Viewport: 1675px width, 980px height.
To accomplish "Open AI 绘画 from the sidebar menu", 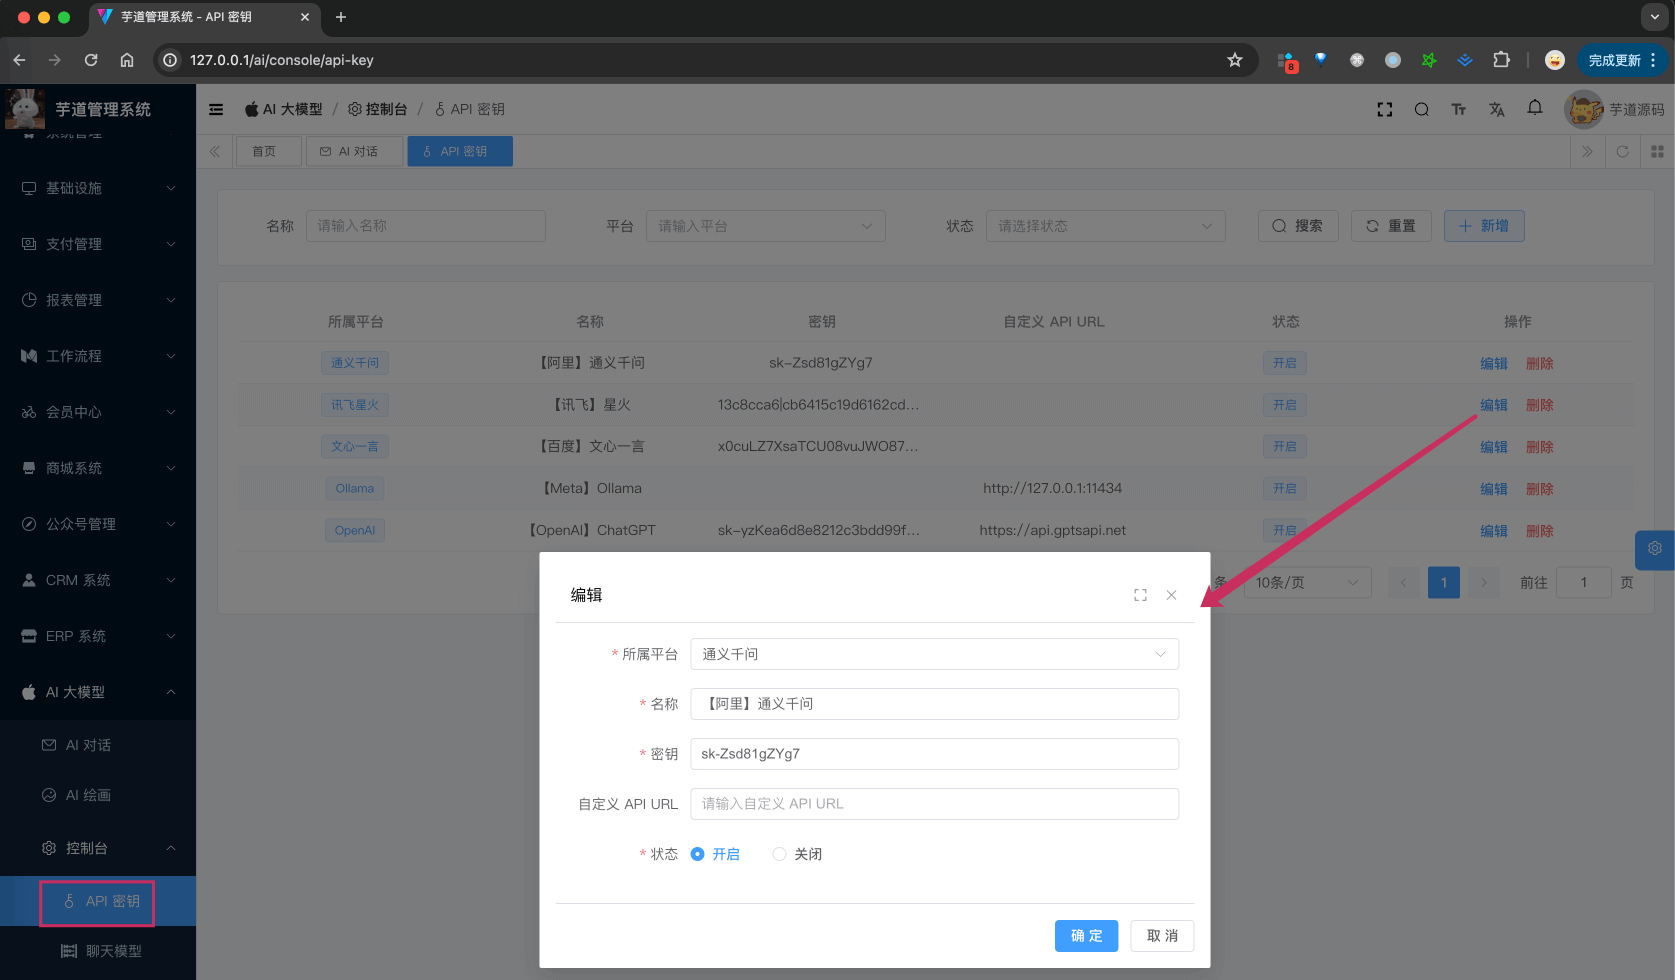I will pos(87,795).
